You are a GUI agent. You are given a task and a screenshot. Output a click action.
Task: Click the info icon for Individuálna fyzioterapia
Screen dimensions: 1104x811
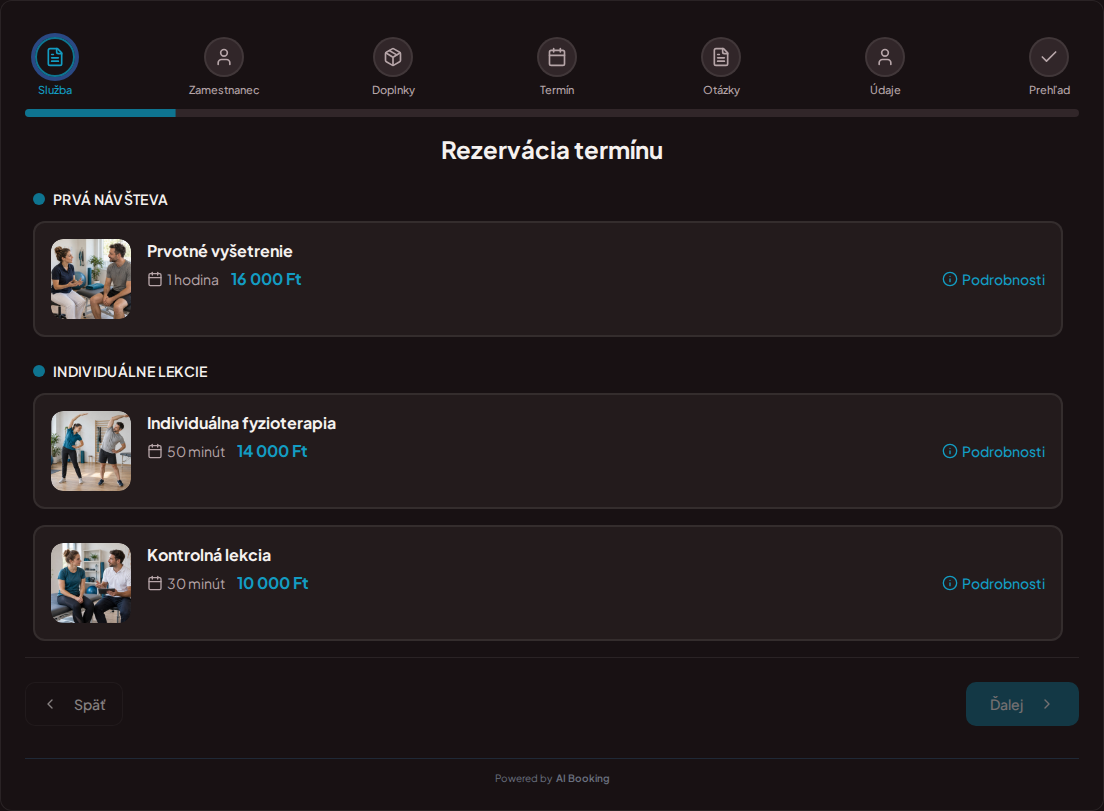950,451
